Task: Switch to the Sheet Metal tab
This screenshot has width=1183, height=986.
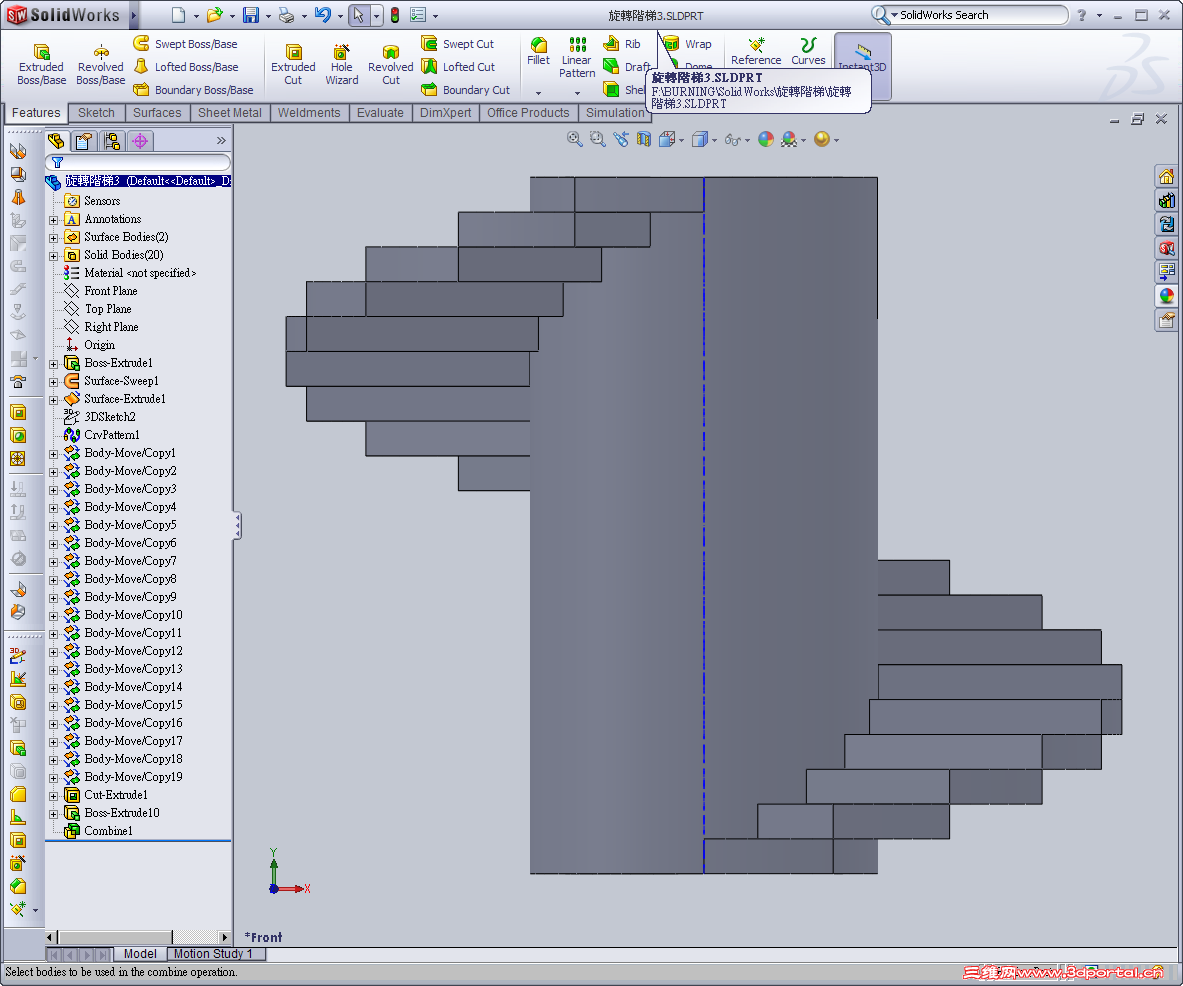Action: [x=229, y=112]
